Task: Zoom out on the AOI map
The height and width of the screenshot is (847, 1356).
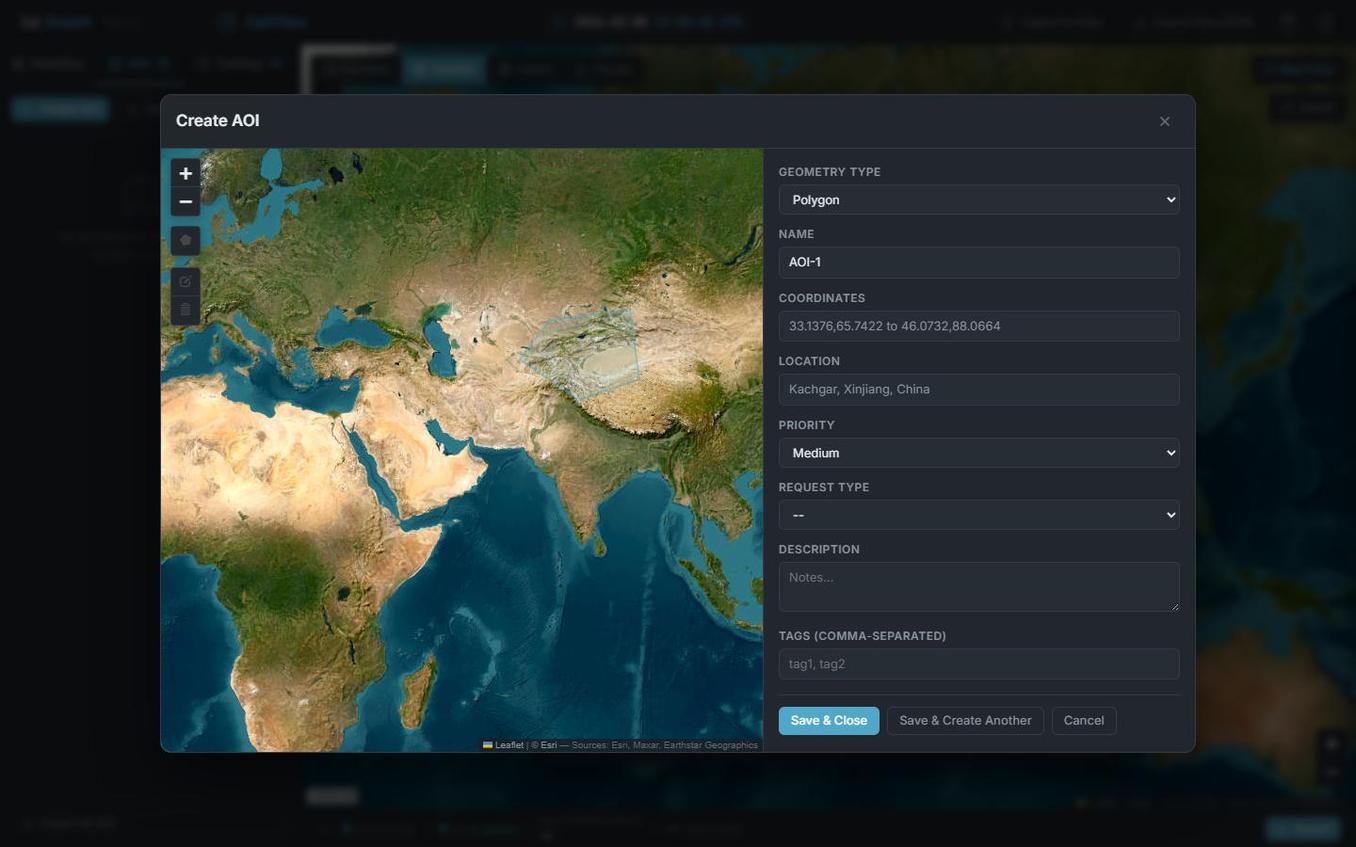Action: [x=185, y=202]
